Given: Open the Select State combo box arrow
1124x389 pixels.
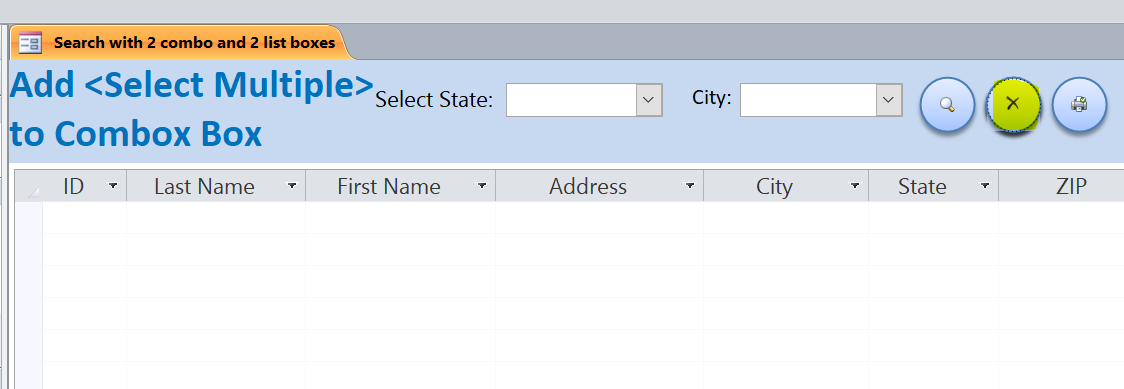Looking at the screenshot, I should coord(649,100).
